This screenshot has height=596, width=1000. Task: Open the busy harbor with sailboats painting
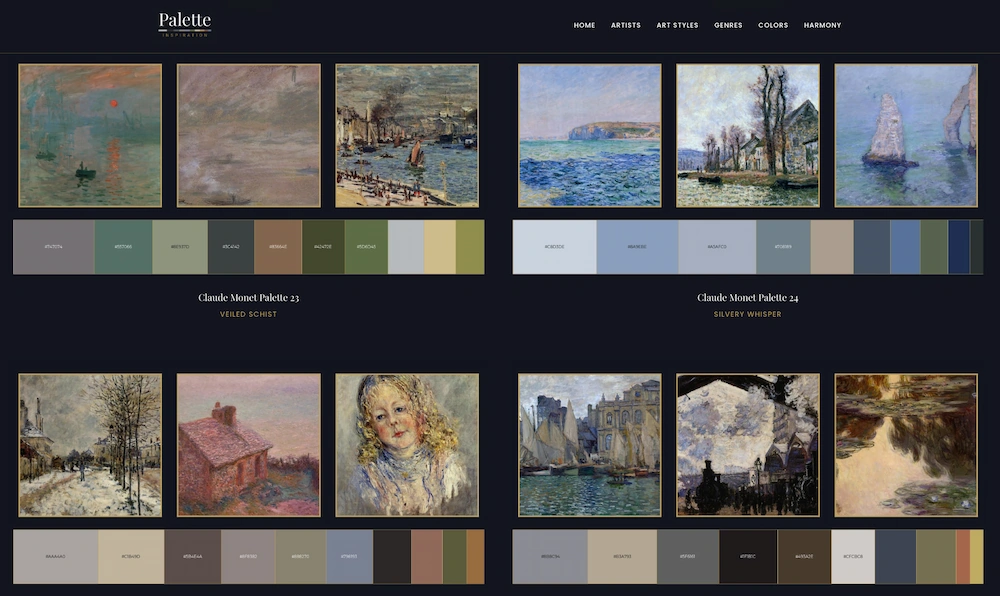click(407, 135)
